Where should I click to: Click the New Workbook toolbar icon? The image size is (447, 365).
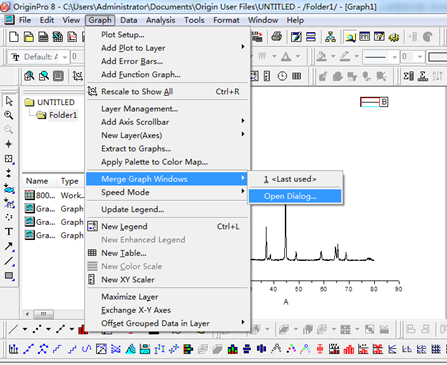[x=43, y=37]
